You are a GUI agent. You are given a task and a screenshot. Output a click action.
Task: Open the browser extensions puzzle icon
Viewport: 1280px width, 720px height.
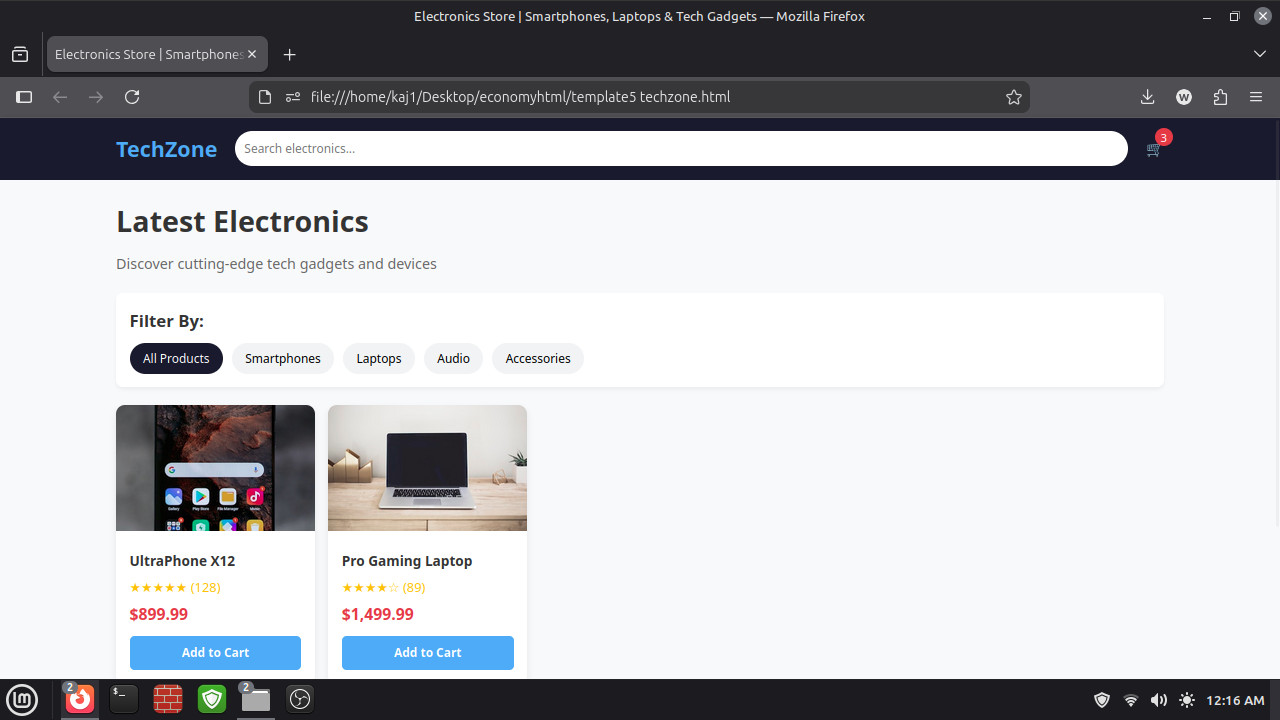(x=1220, y=97)
